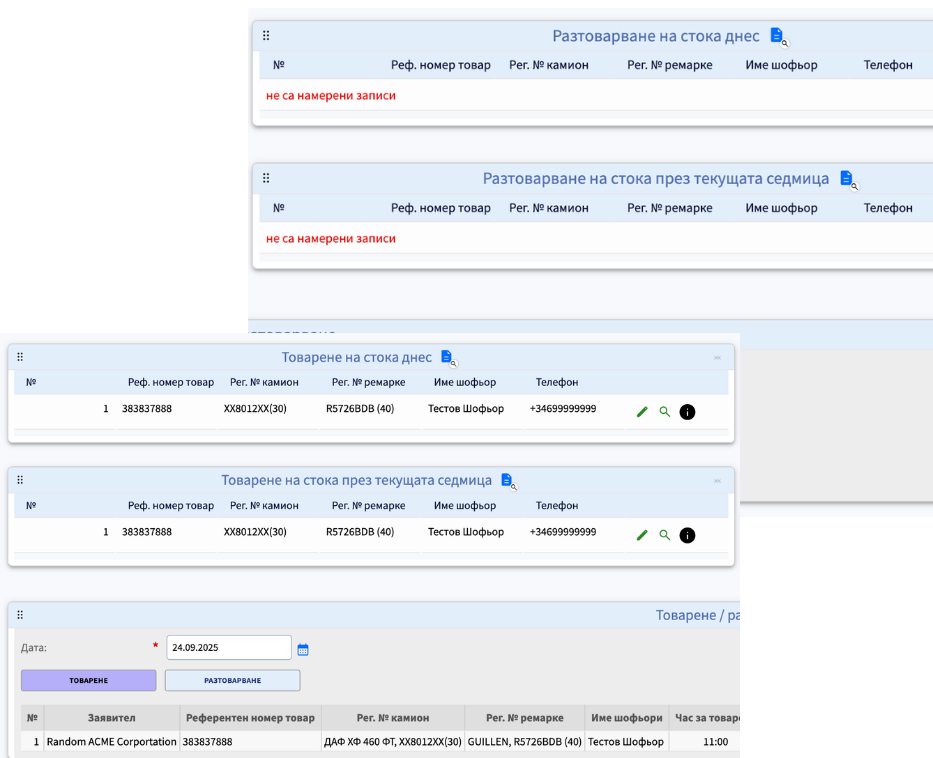Edit today's loading record with the pencil icon
Viewport: 933px width, 758px height.
[642, 412]
